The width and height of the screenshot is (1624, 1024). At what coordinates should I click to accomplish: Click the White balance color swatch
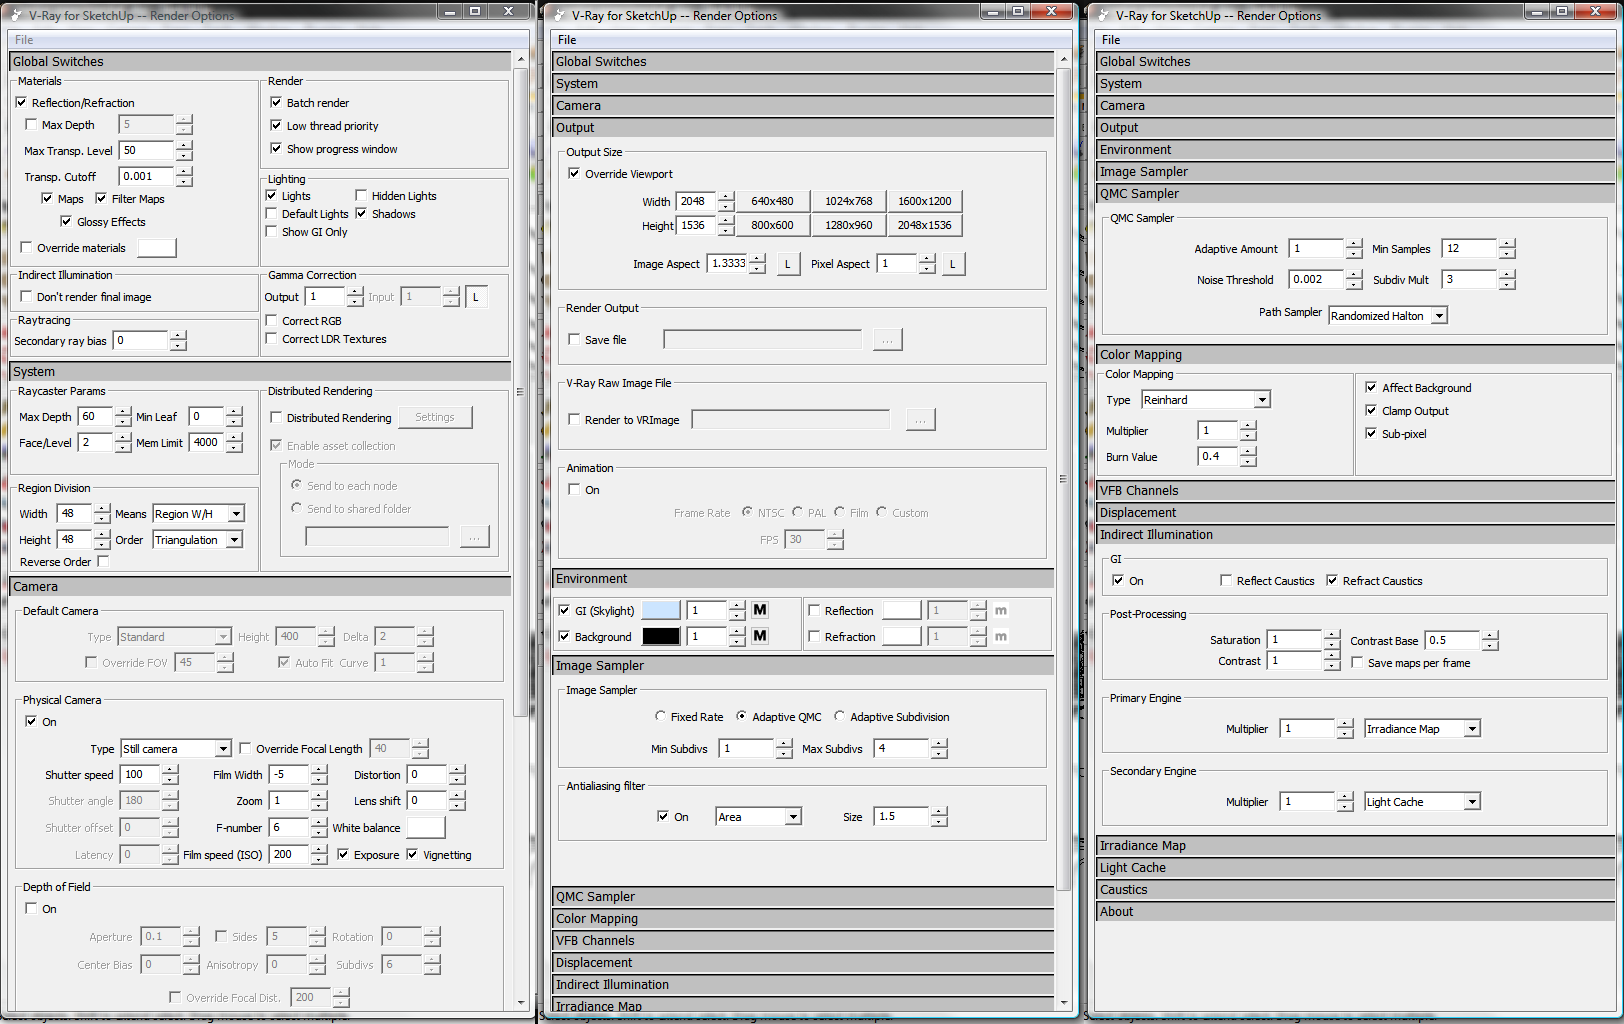(x=425, y=828)
